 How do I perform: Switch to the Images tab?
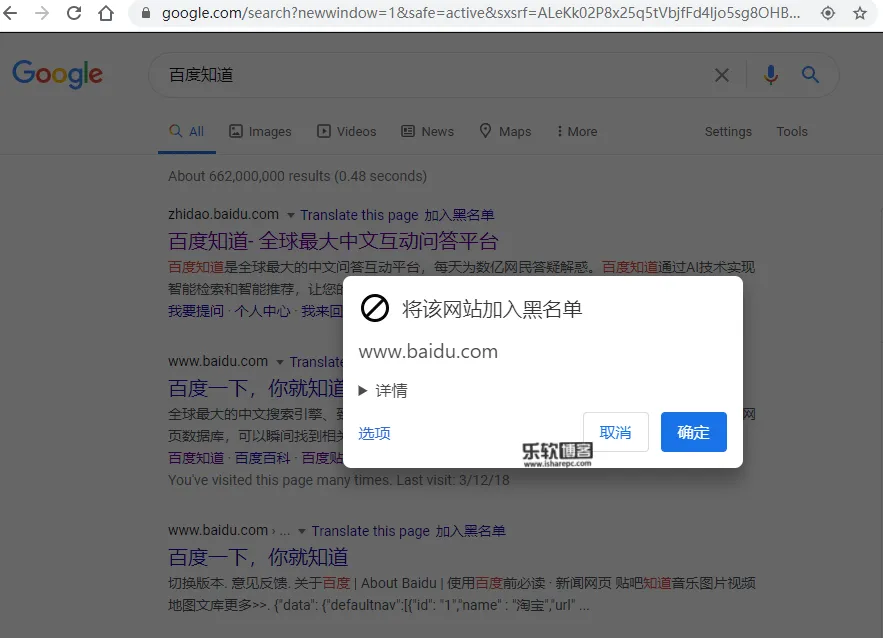260,132
